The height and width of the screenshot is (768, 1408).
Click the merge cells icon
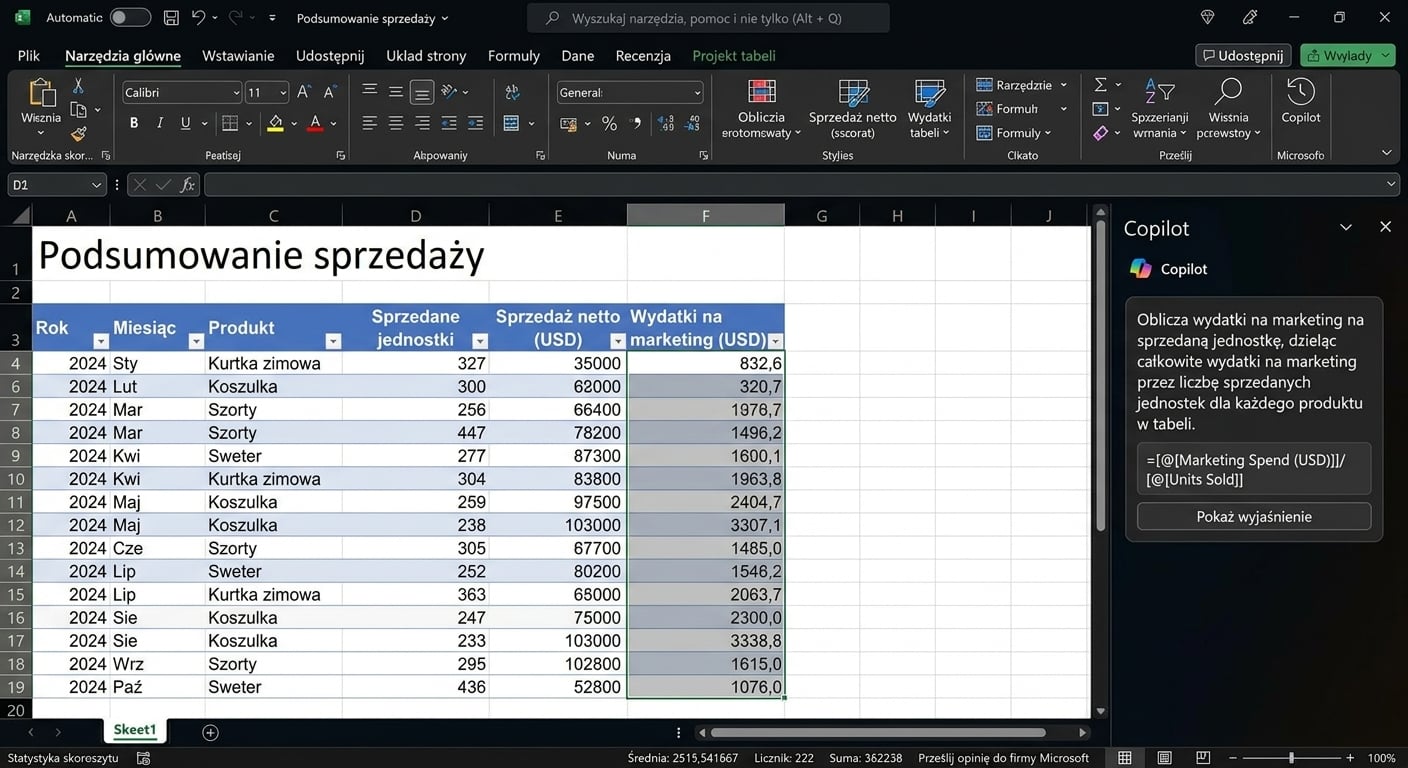(x=512, y=123)
